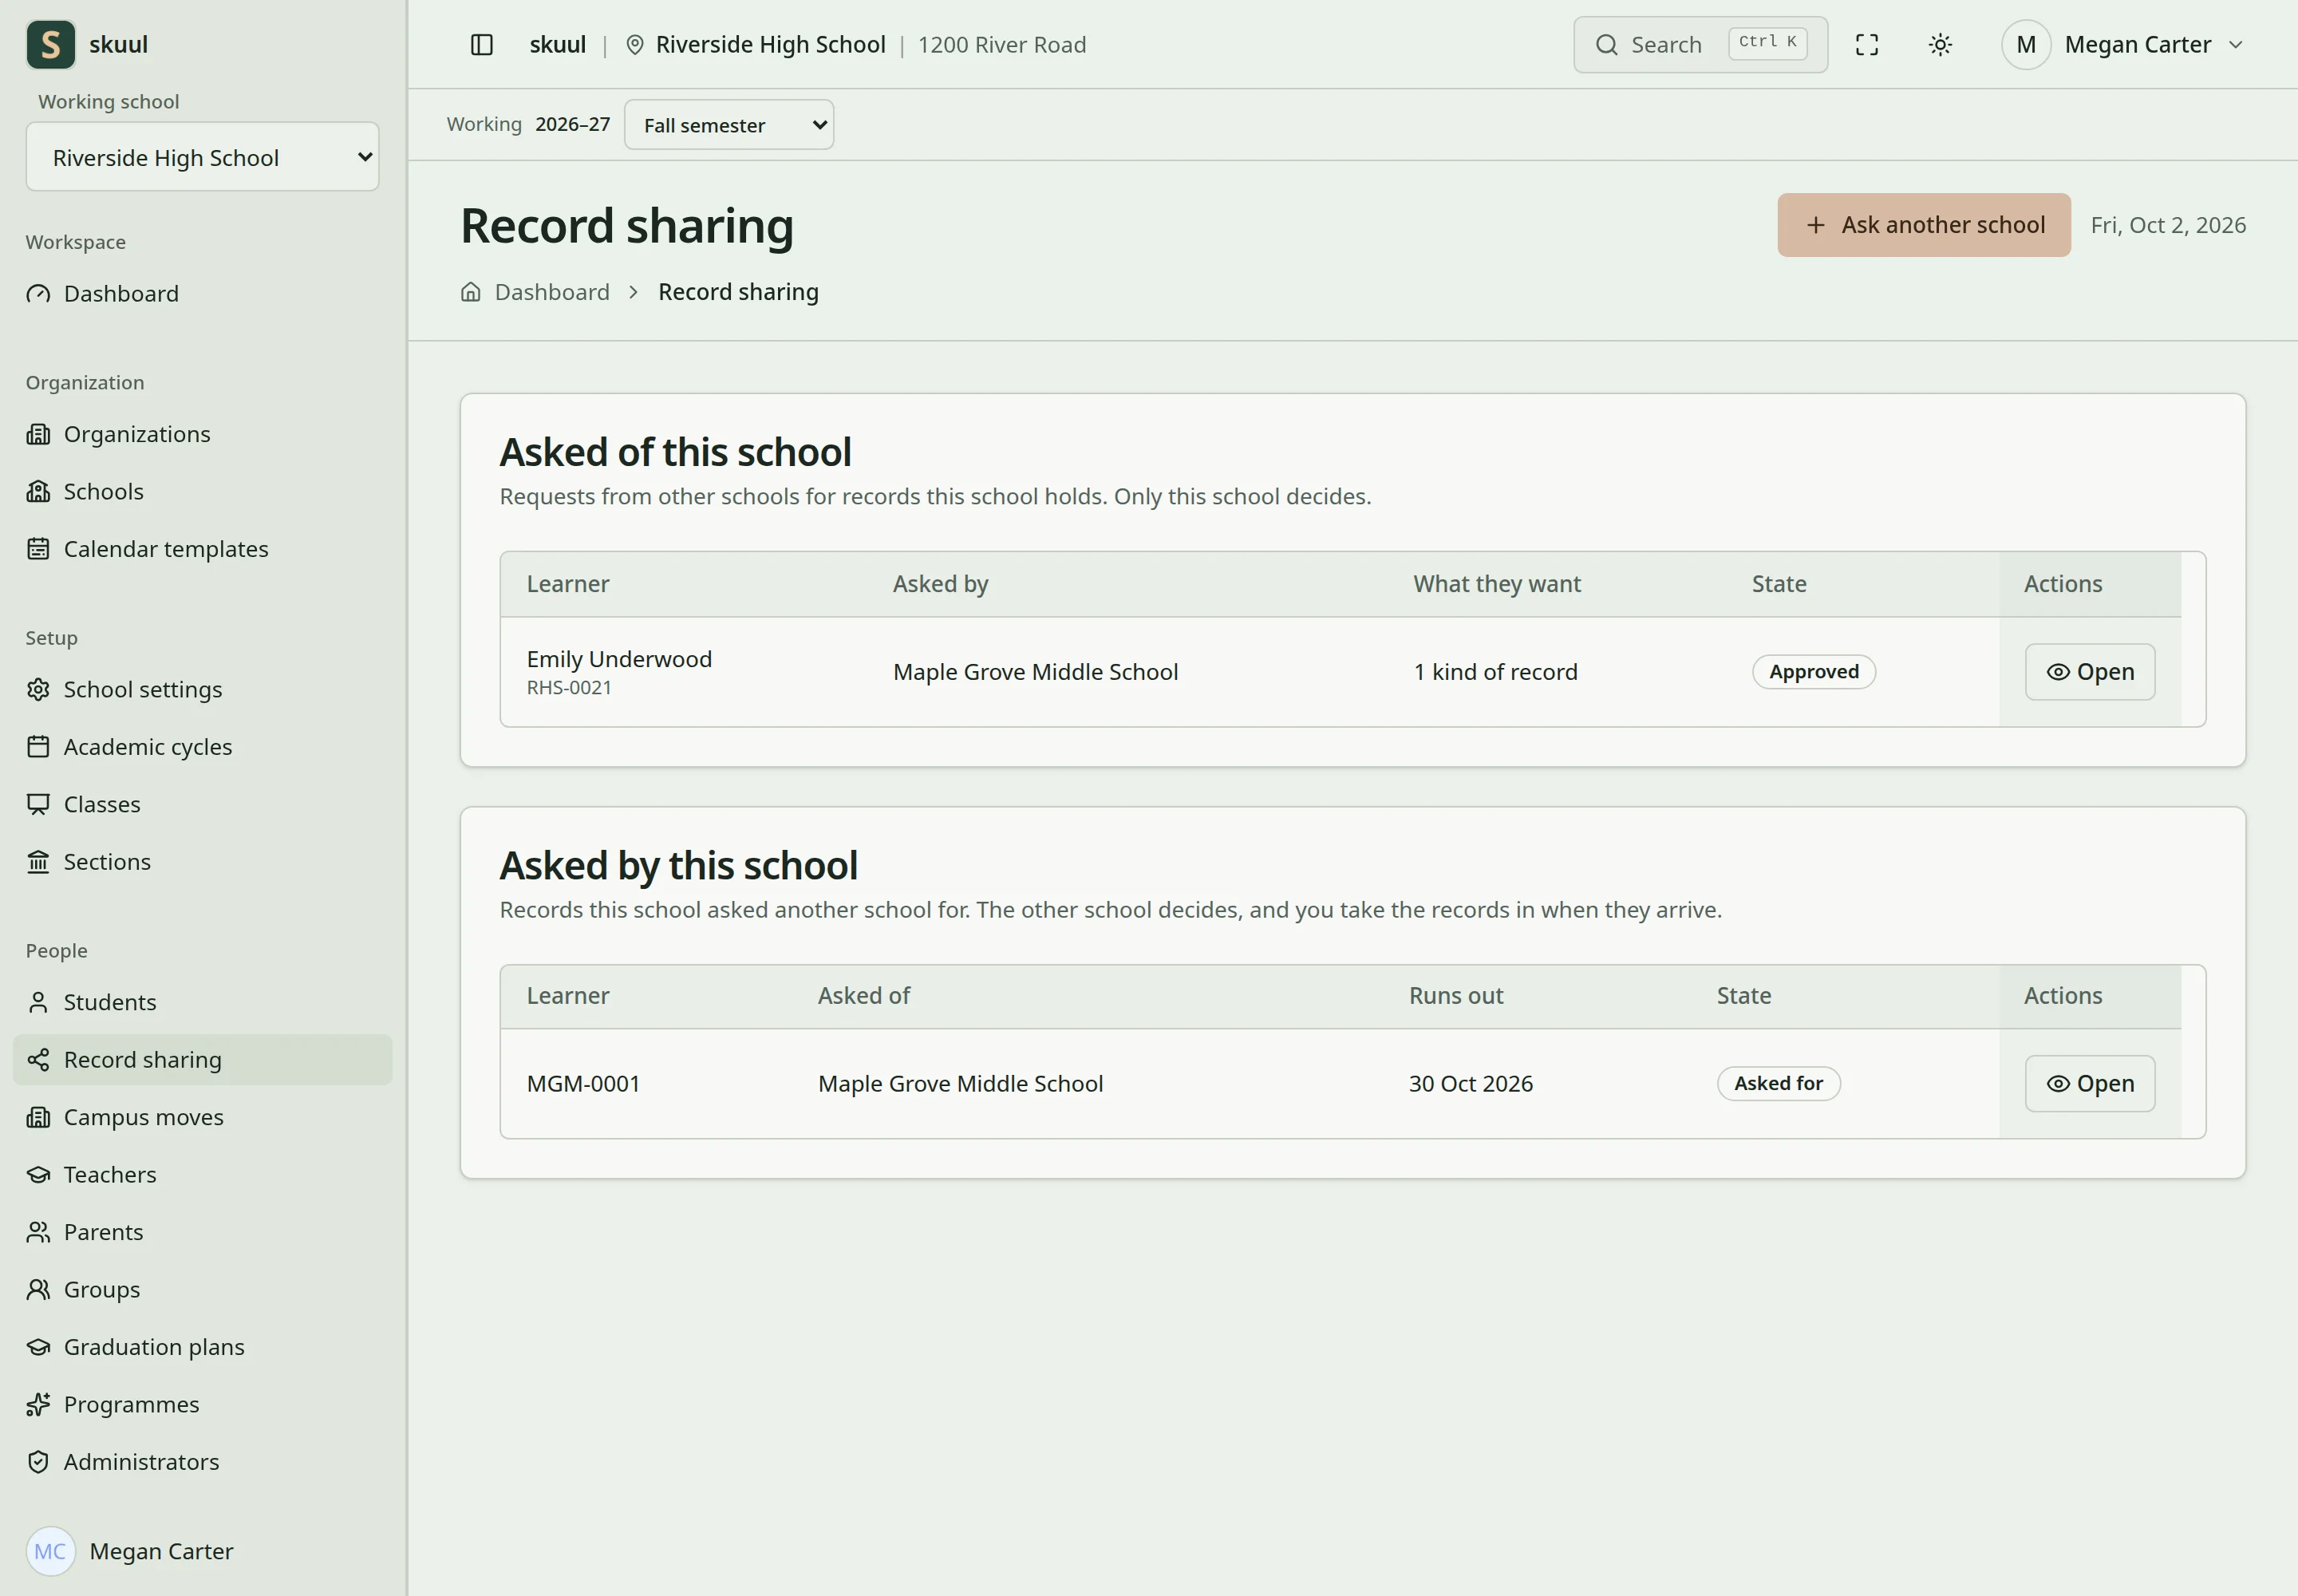Click the location pin icon in header
Image resolution: width=2298 pixels, height=1596 pixels.
[634, 45]
